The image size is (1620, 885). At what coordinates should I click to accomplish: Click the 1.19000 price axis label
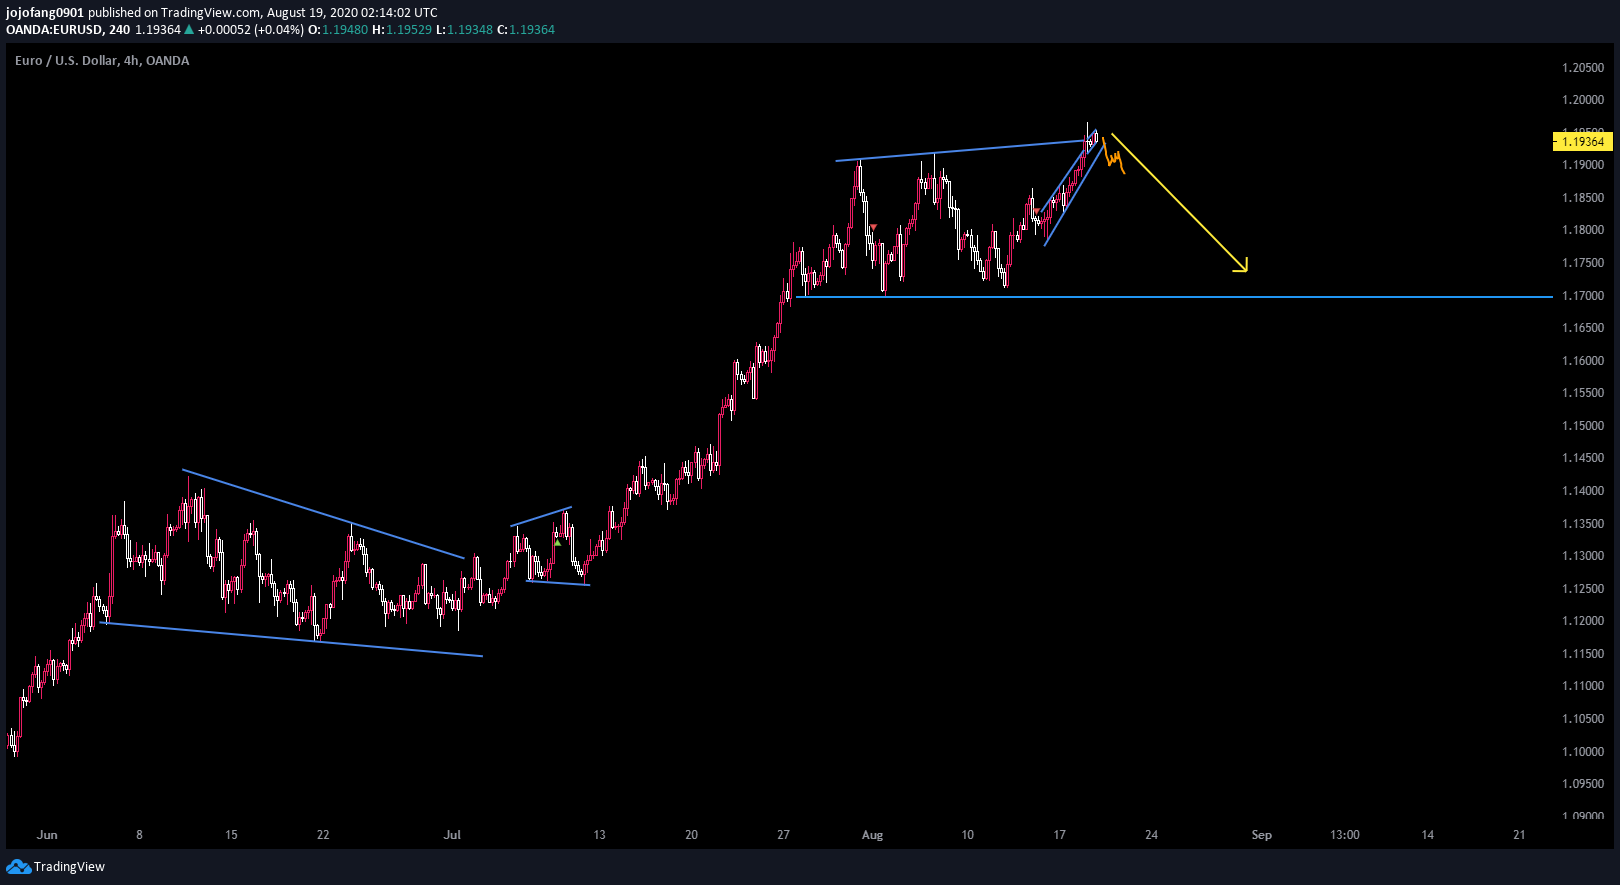point(1583,165)
